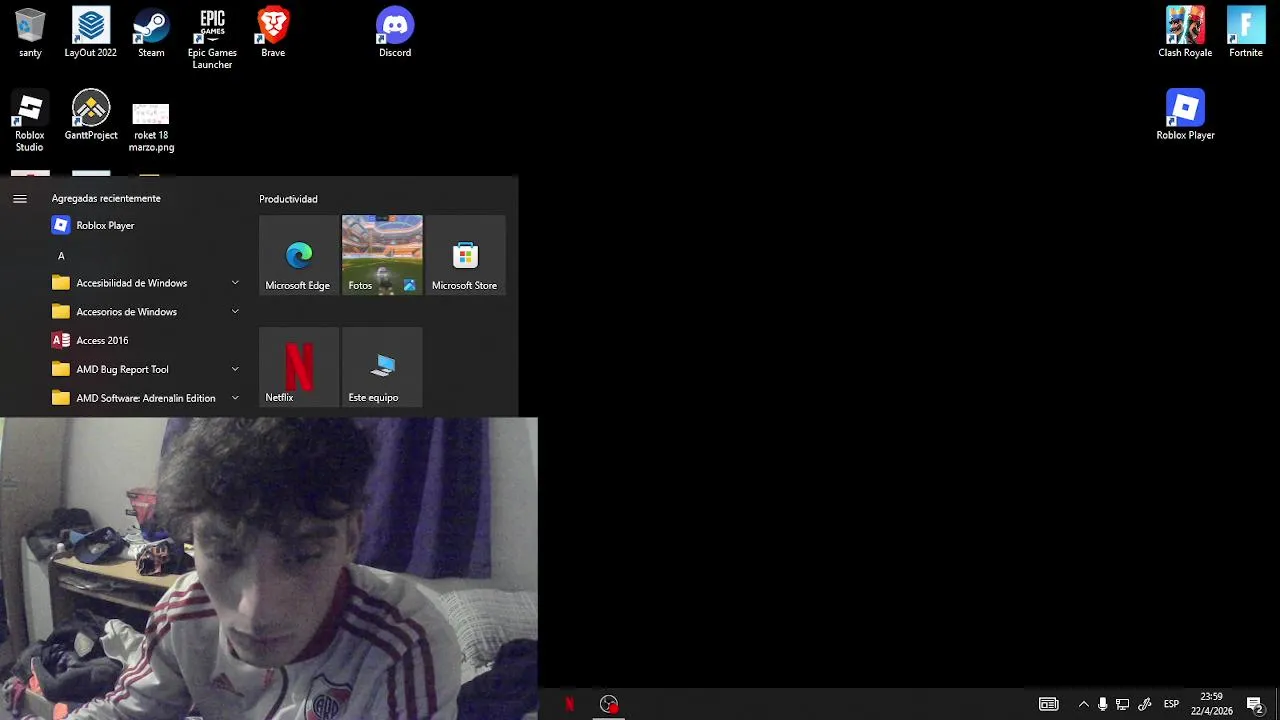
Task: Click the Productividad group header
Action: tap(288, 199)
